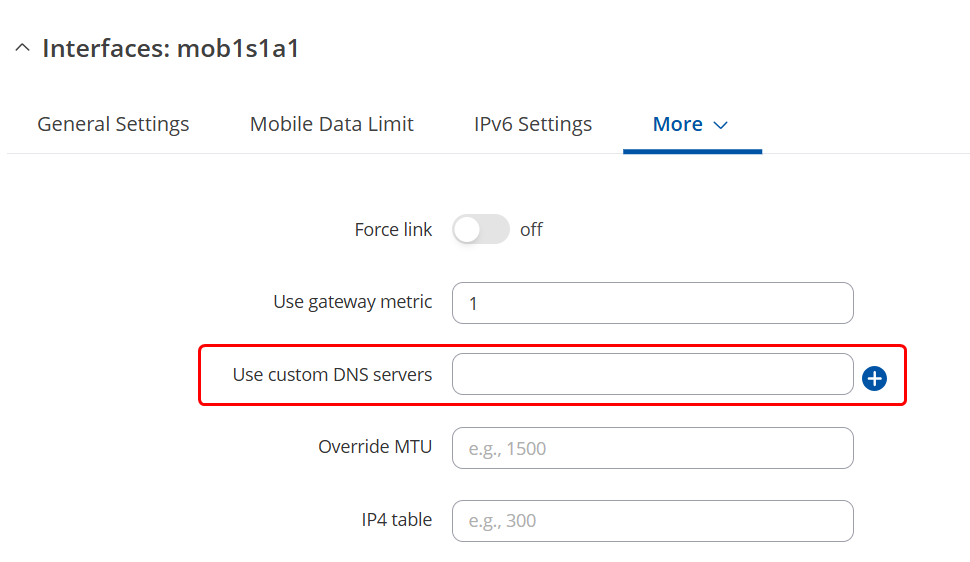
Task: Click the Use custom DNS servers label
Action: (332, 375)
